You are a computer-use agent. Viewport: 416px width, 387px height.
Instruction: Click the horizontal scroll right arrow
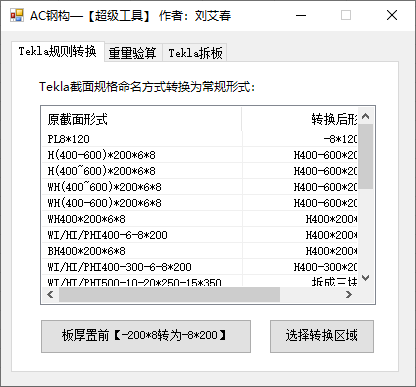pos(349,295)
